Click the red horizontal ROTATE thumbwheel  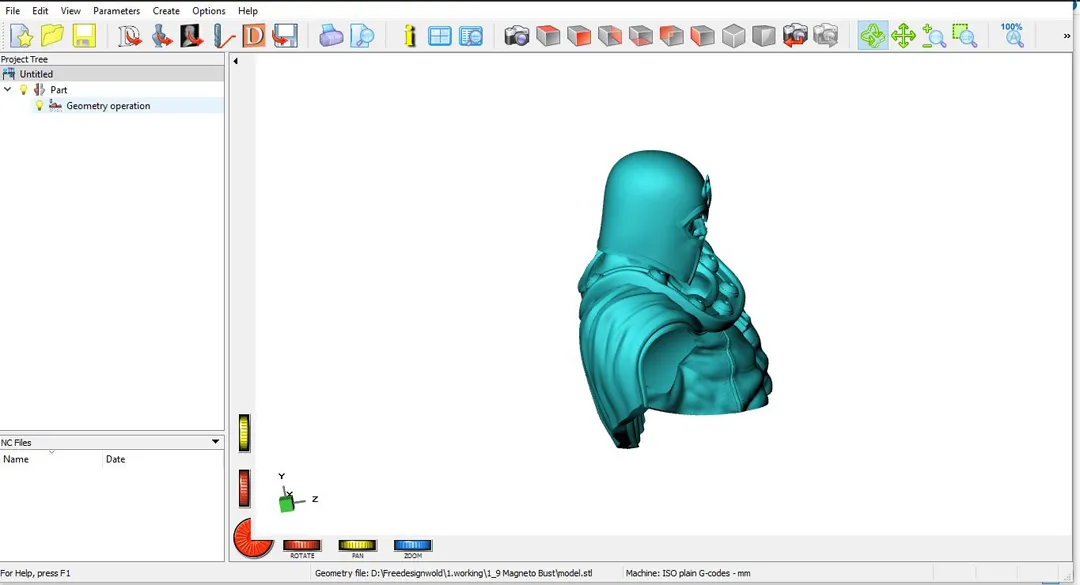302,545
